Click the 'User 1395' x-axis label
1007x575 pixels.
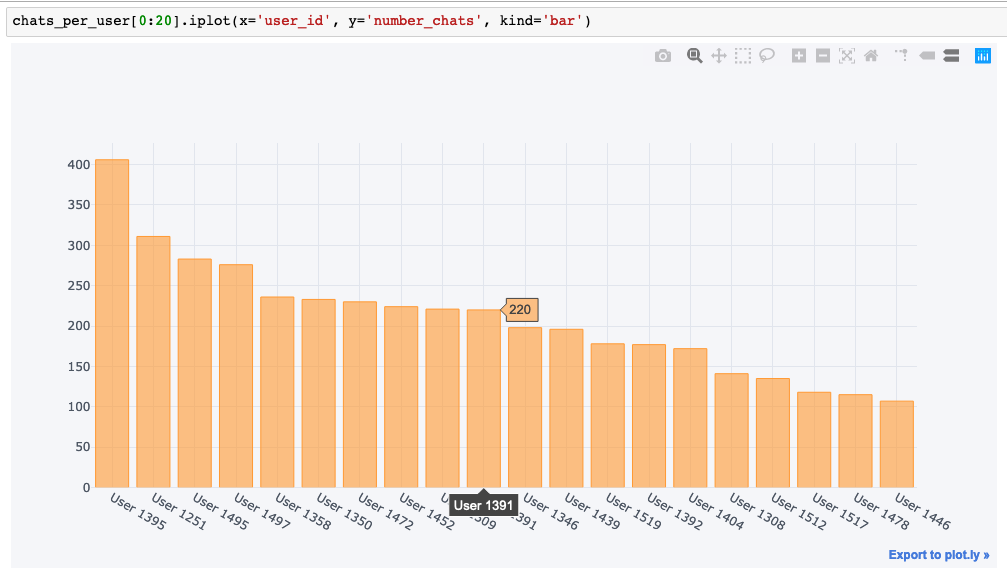point(138,511)
